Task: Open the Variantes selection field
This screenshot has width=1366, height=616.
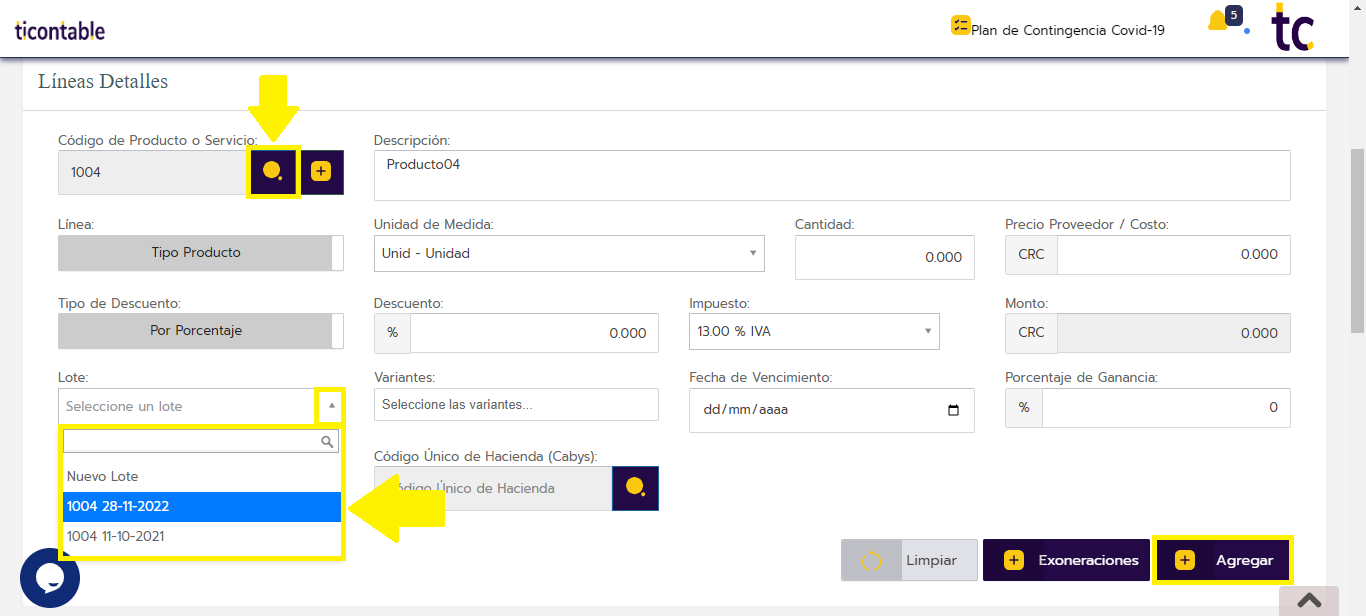Action: [516, 405]
